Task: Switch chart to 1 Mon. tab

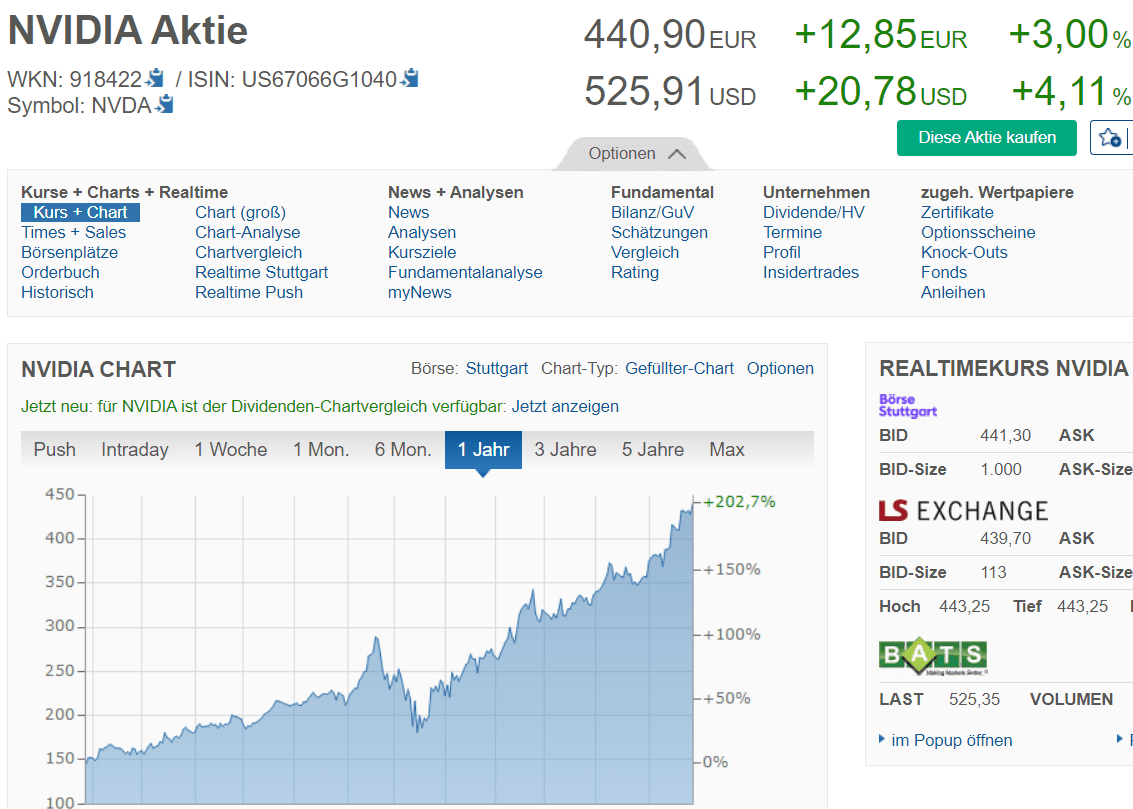Action: pos(321,449)
